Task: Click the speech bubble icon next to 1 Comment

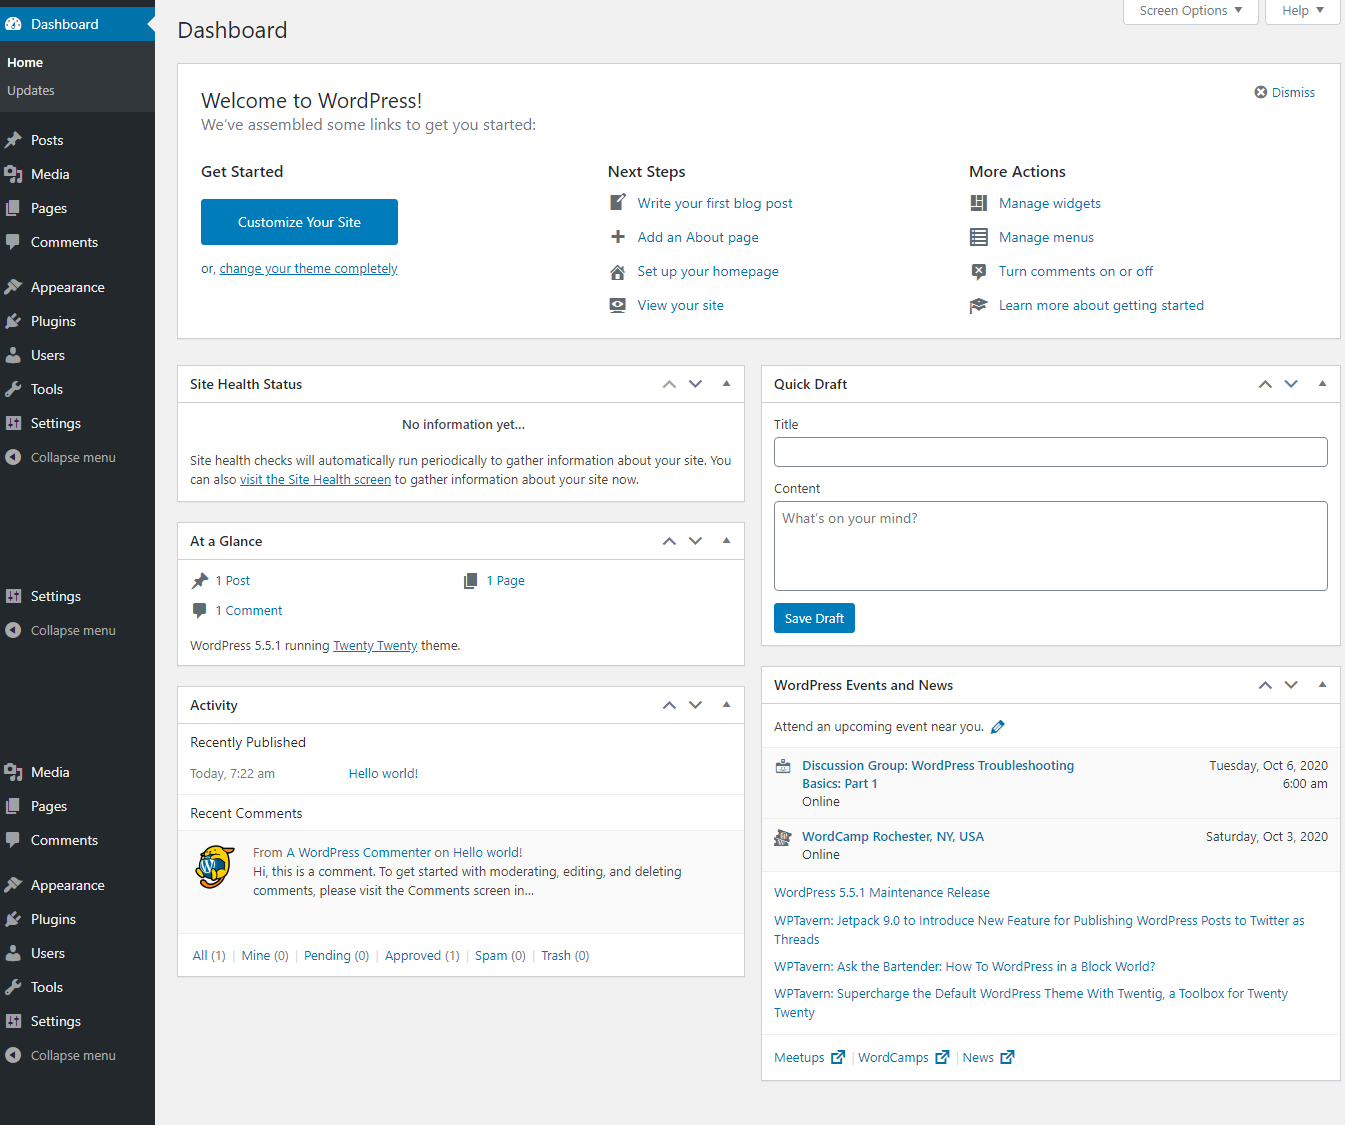Action: pyautogui.click(x=200, y=610)
